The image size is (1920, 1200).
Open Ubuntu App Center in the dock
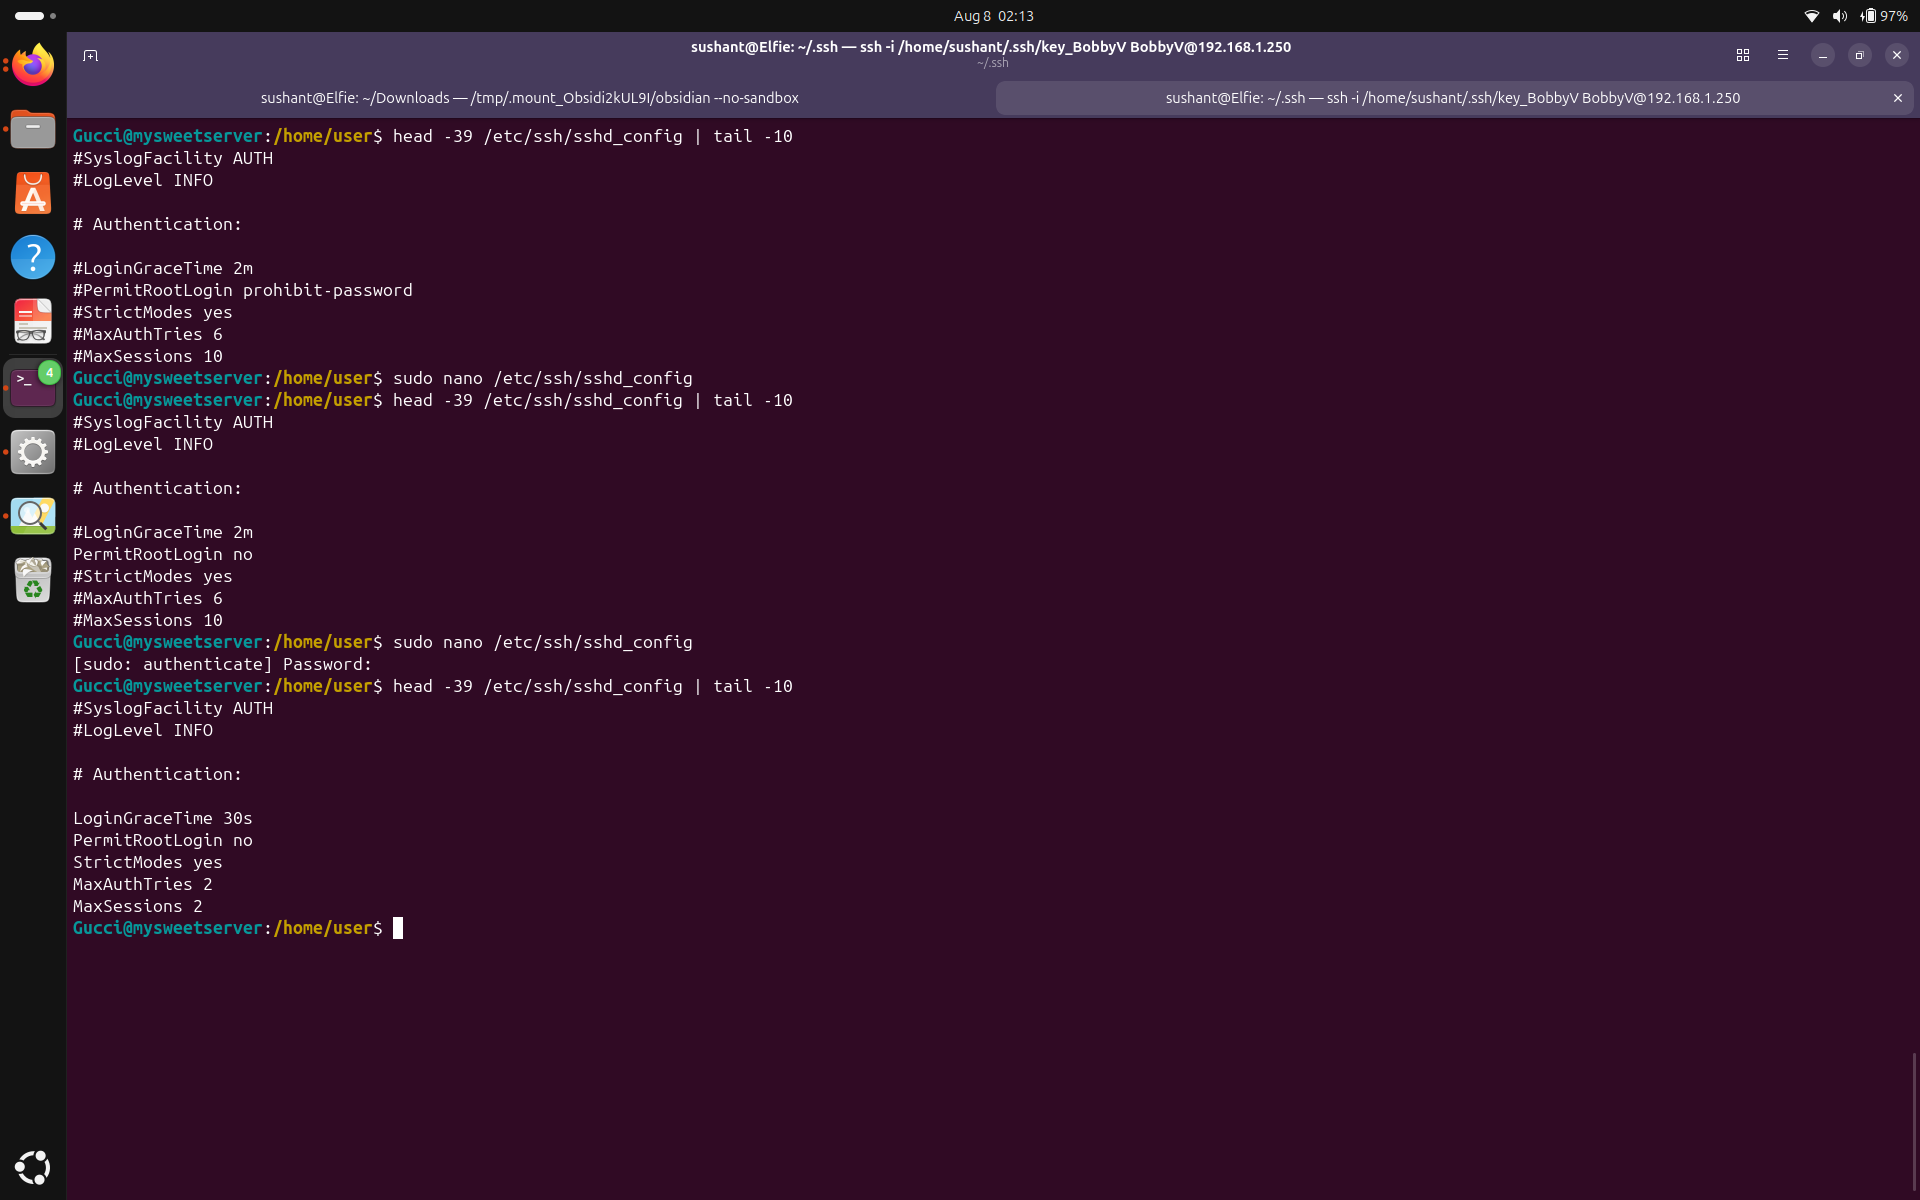click(33, 193)
